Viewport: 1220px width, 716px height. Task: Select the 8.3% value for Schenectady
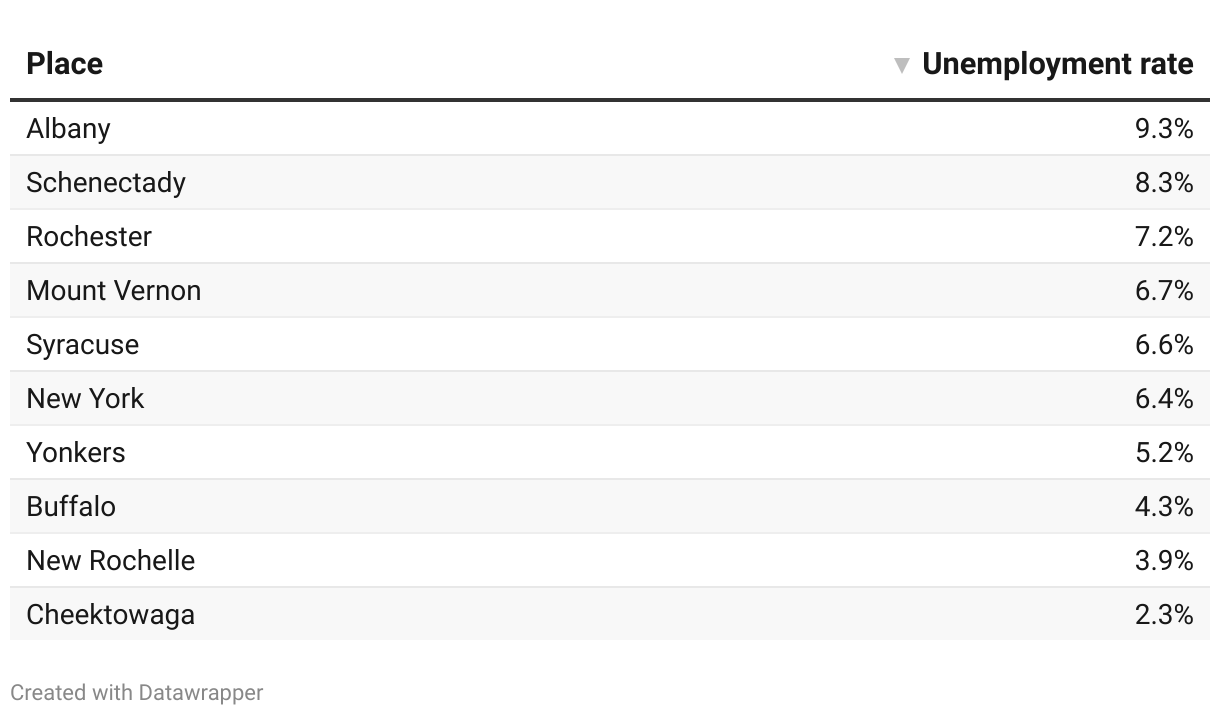(1164, 183)
